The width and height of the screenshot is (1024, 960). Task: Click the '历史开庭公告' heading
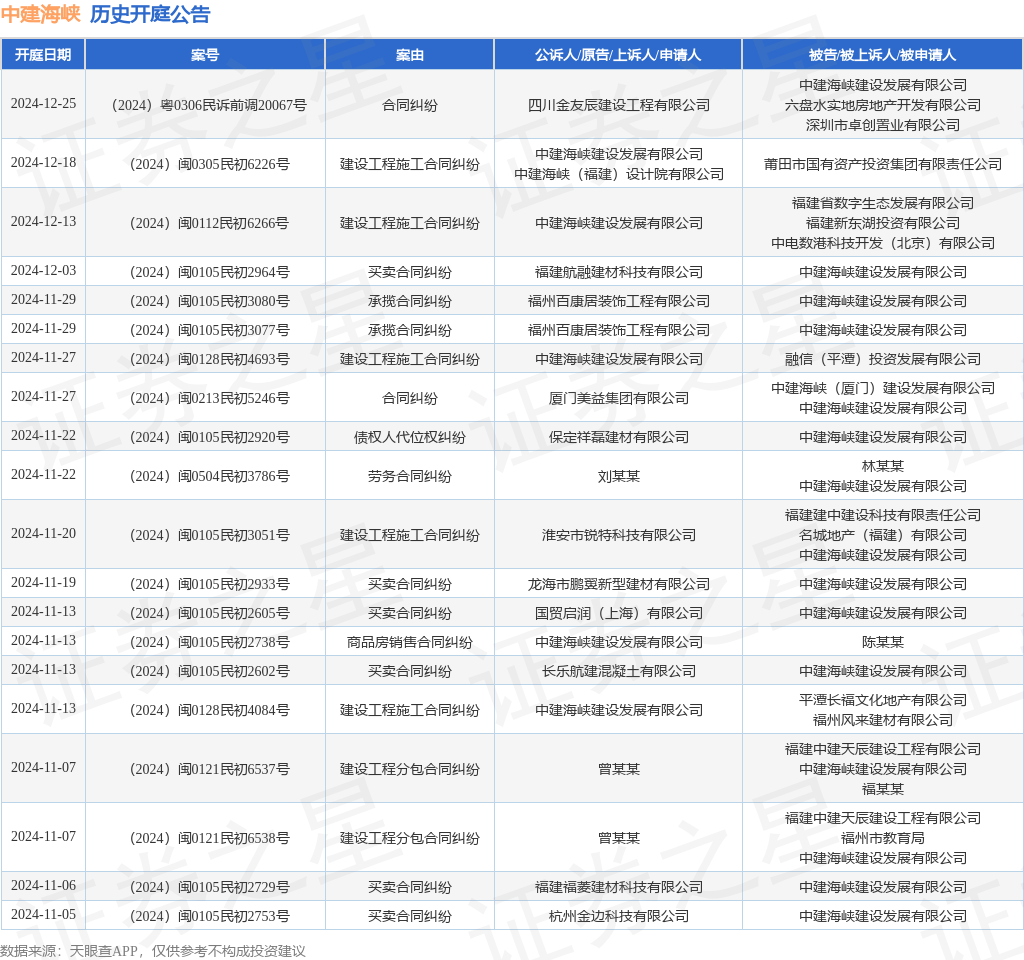click(150, 14)
